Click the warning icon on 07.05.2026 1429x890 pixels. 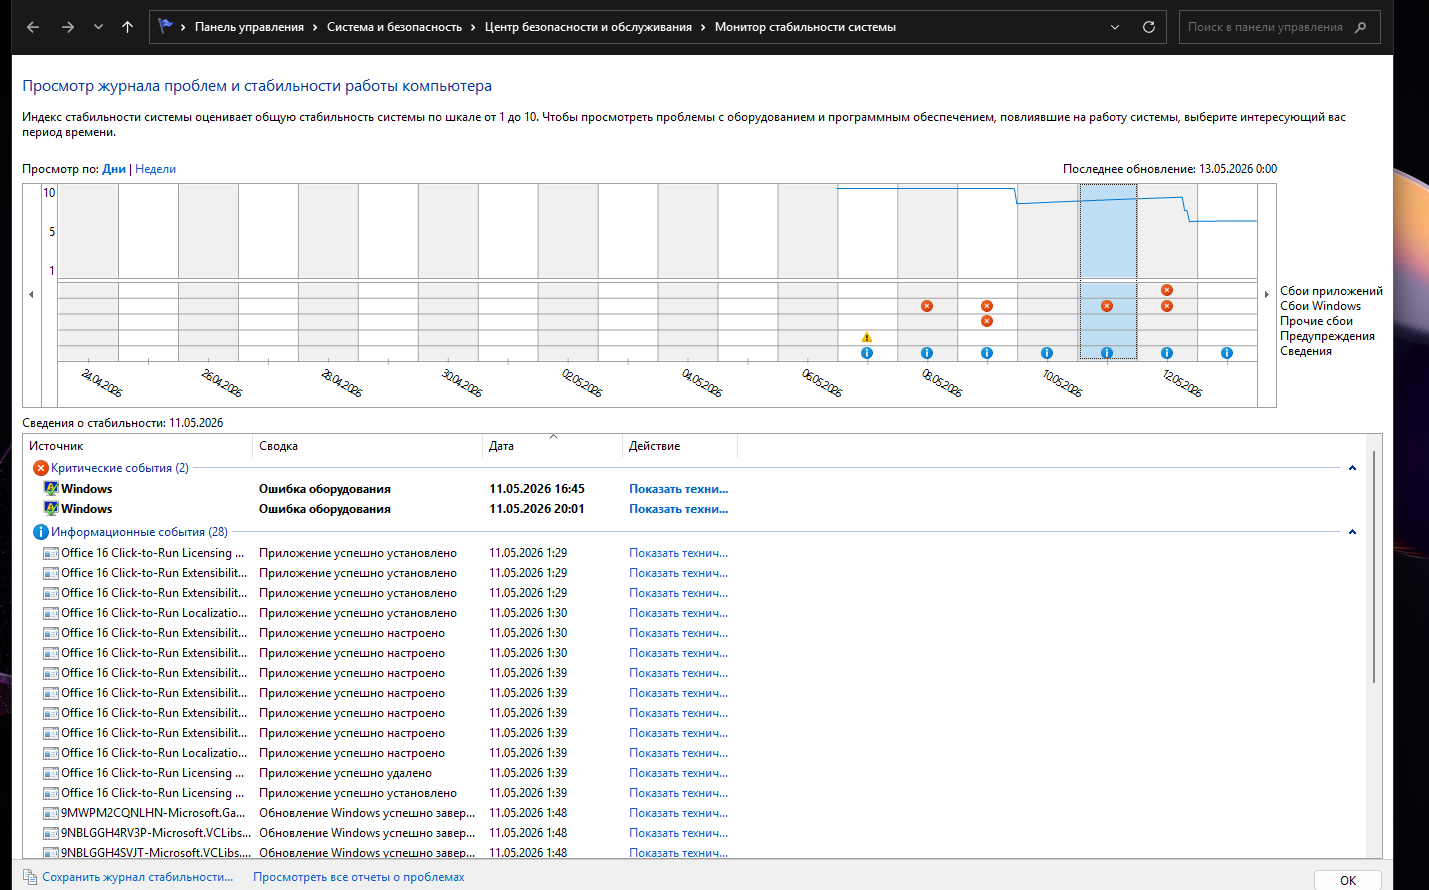coord(867,337)
